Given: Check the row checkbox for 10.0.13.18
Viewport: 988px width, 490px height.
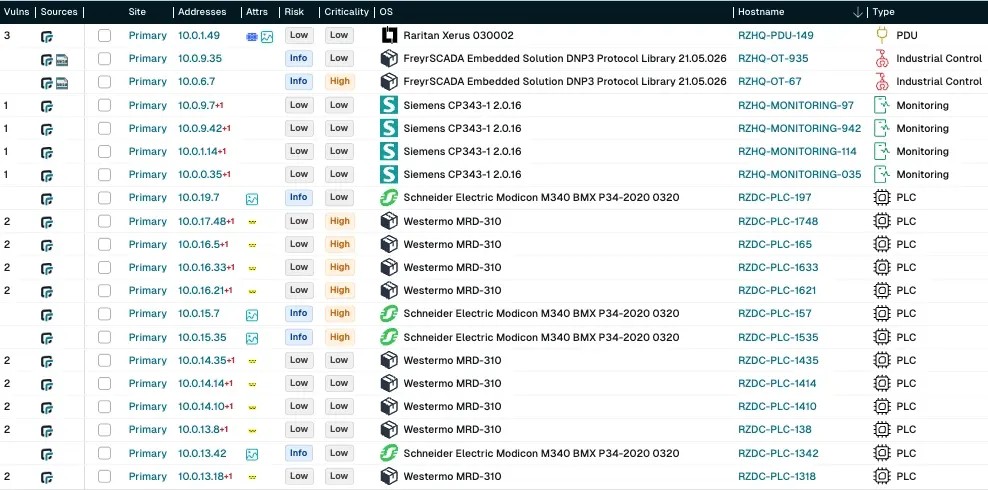Looking at the screenshot, I should 105,477.
